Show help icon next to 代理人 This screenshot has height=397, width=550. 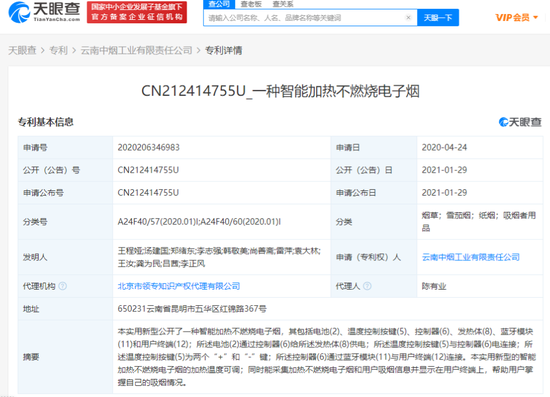click(367, 286)
